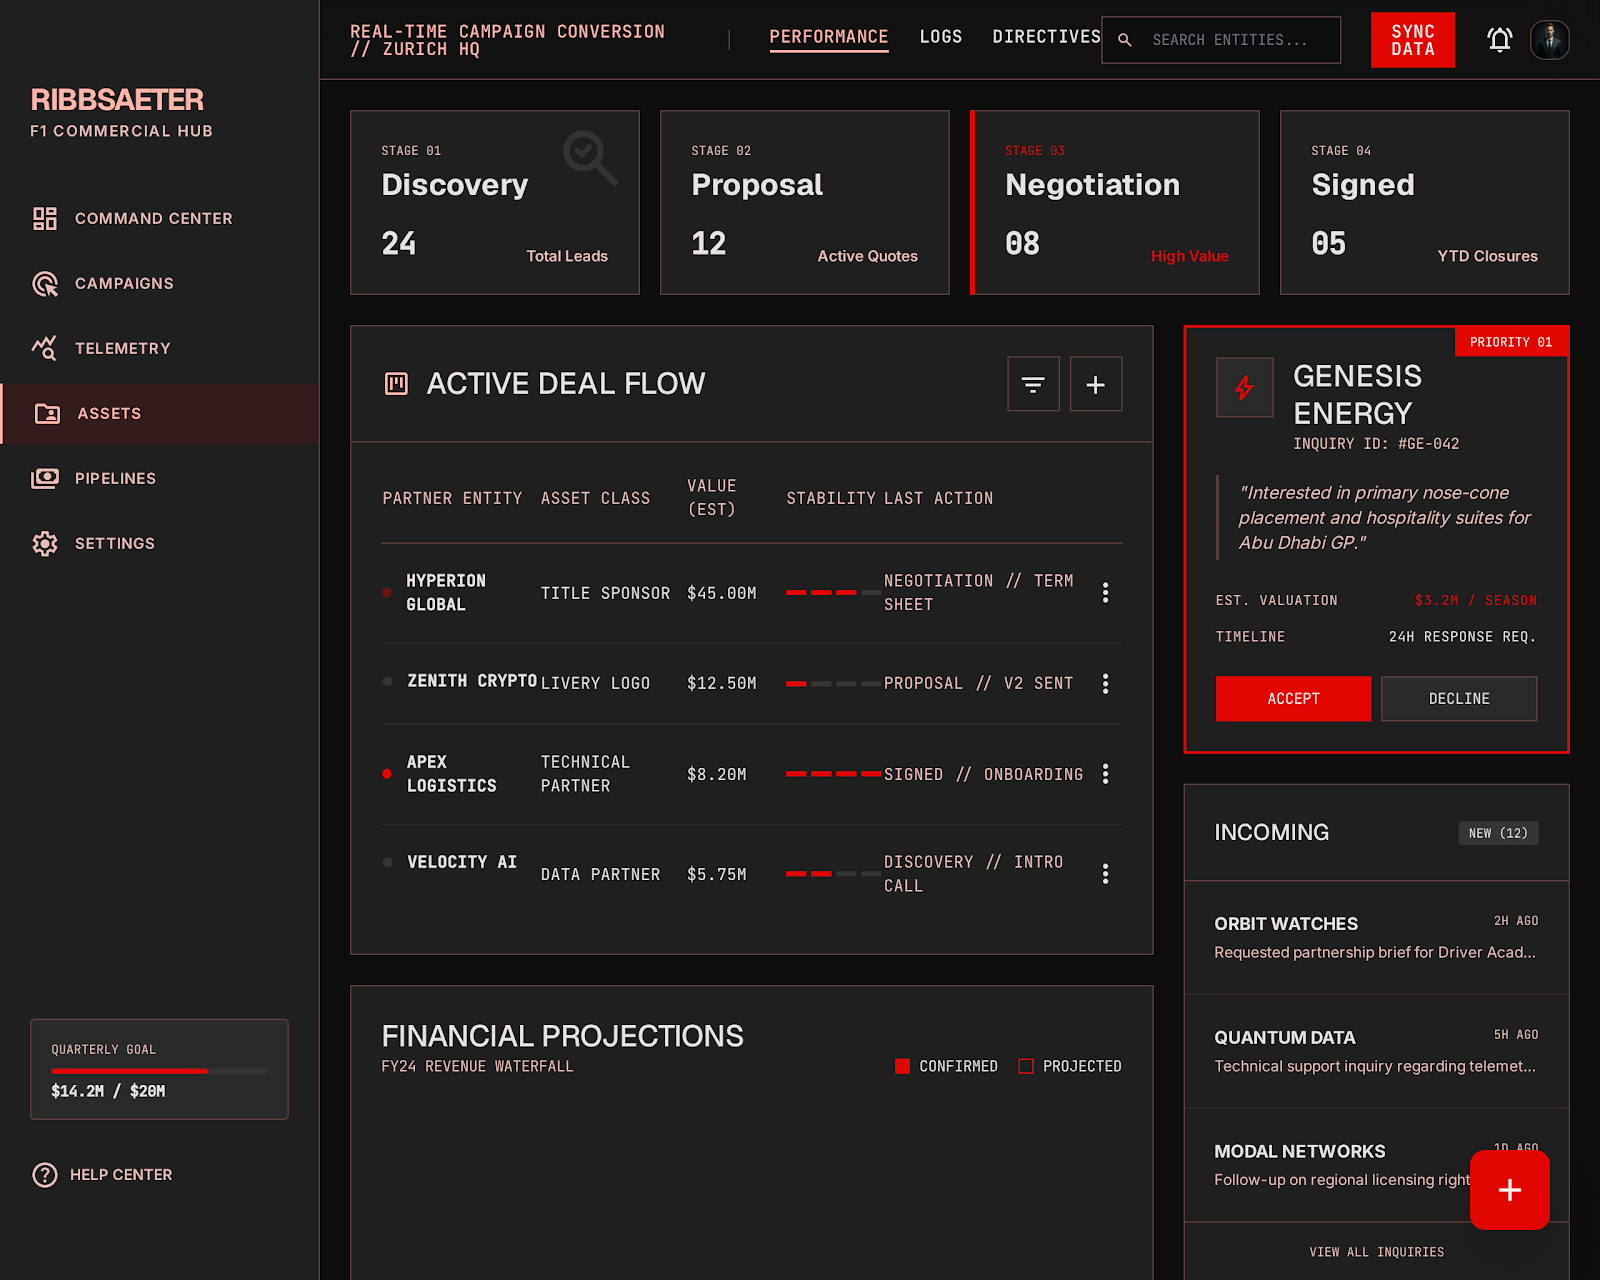
Task: Open Command Center dashboard icon
Action: tap(45, 218)
